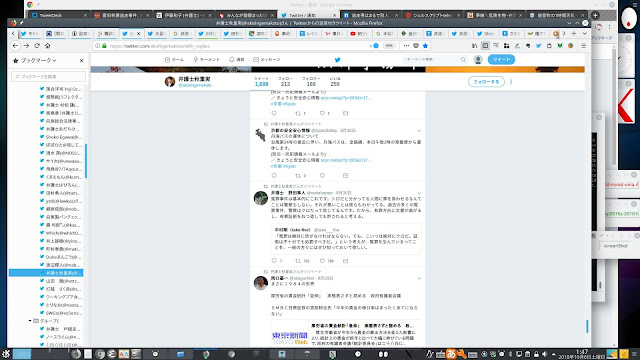Expand the 野田隼人 tweet caret menu
The width and height of the screenshot is (640, 360).
click(x=419, y=193)
